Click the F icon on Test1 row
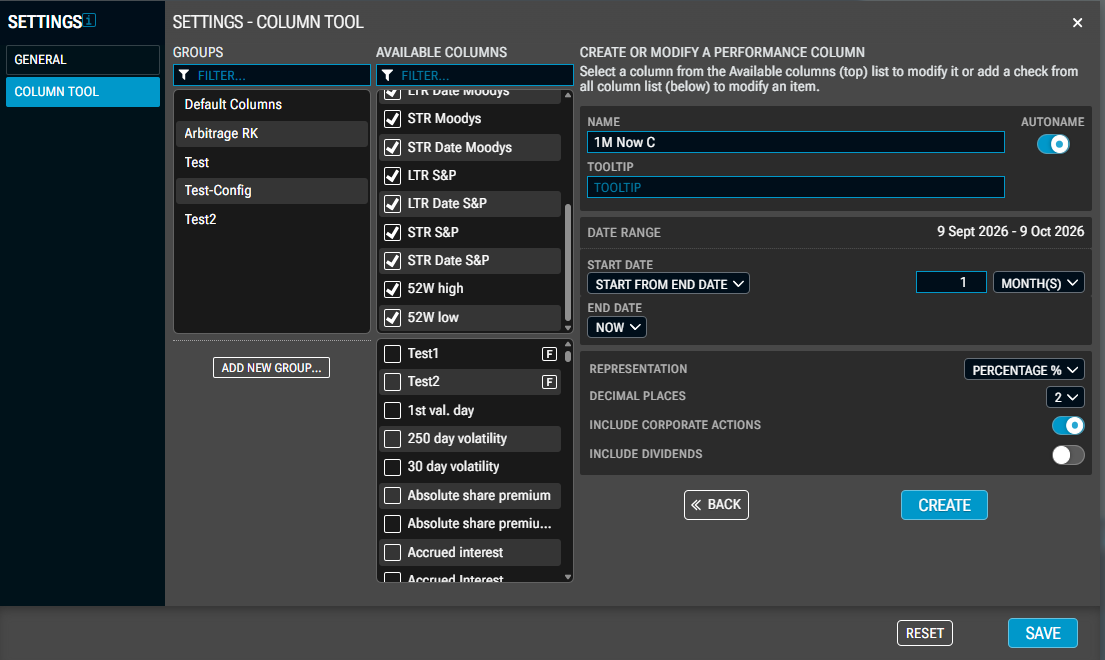The image size is (1105, 660). tap(549, 354)
